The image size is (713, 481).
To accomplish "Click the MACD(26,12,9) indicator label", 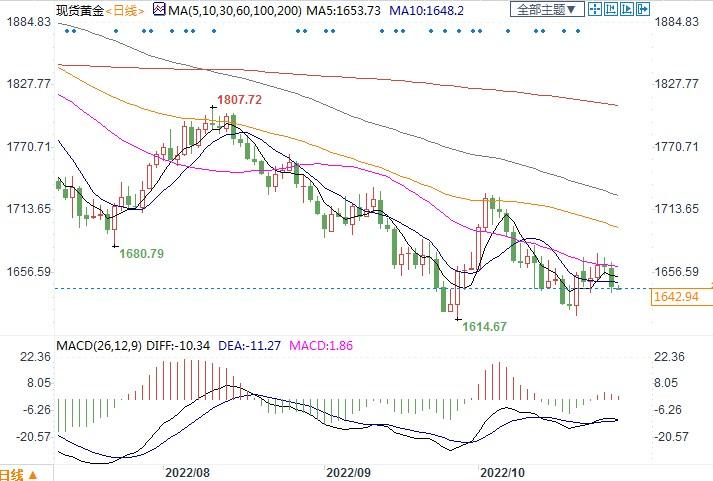I will (99, 346).
